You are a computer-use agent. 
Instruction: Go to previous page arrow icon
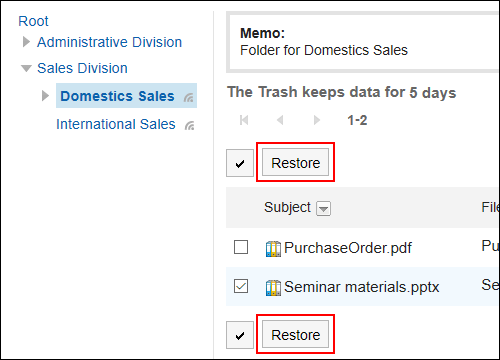pos(280,120)
